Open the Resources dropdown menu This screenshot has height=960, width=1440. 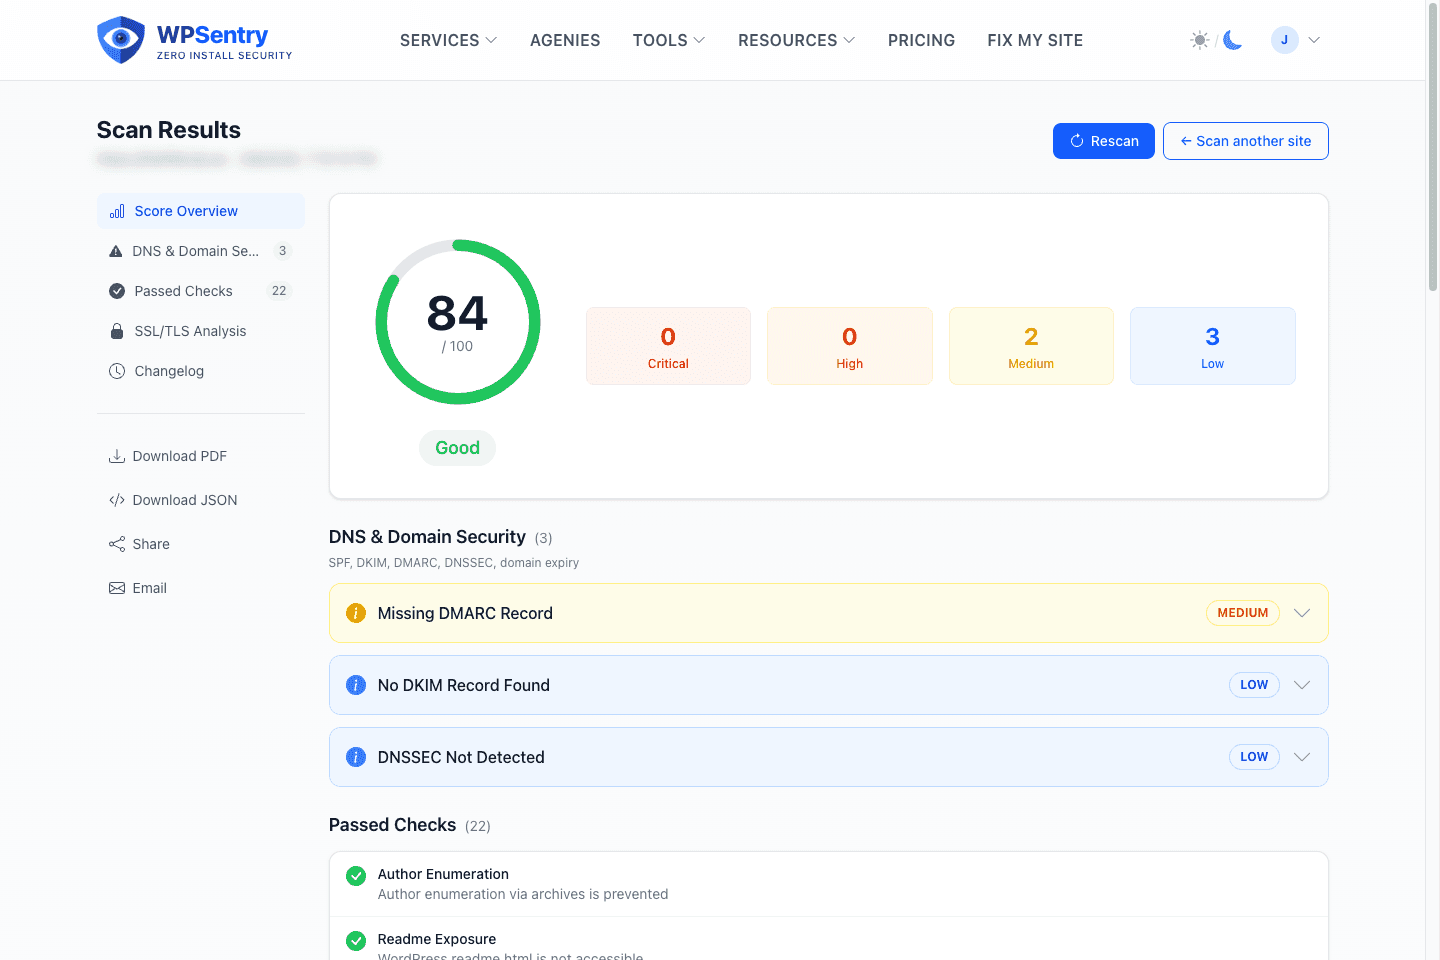click(797, 40)
